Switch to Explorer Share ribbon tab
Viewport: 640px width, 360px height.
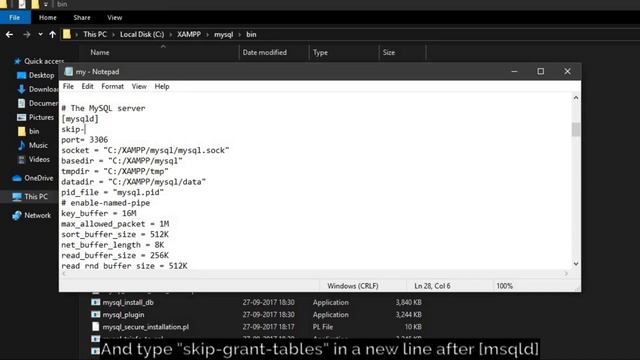[82, 18]
